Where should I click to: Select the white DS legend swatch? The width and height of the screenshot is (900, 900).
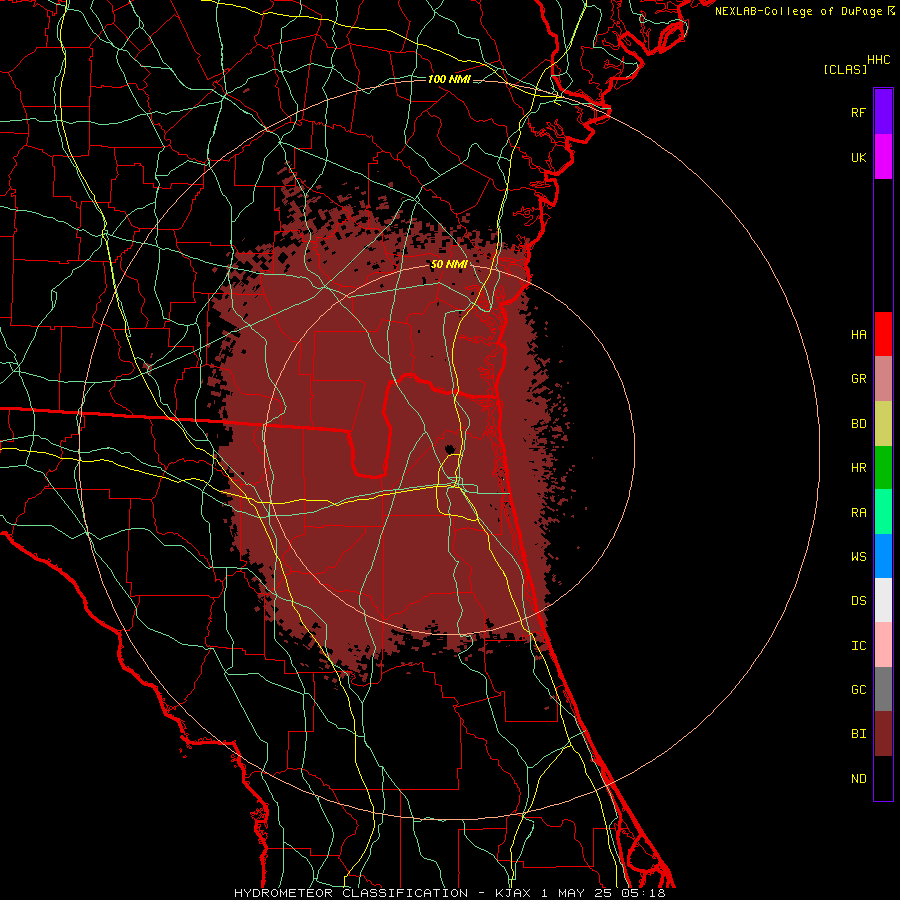883,600
